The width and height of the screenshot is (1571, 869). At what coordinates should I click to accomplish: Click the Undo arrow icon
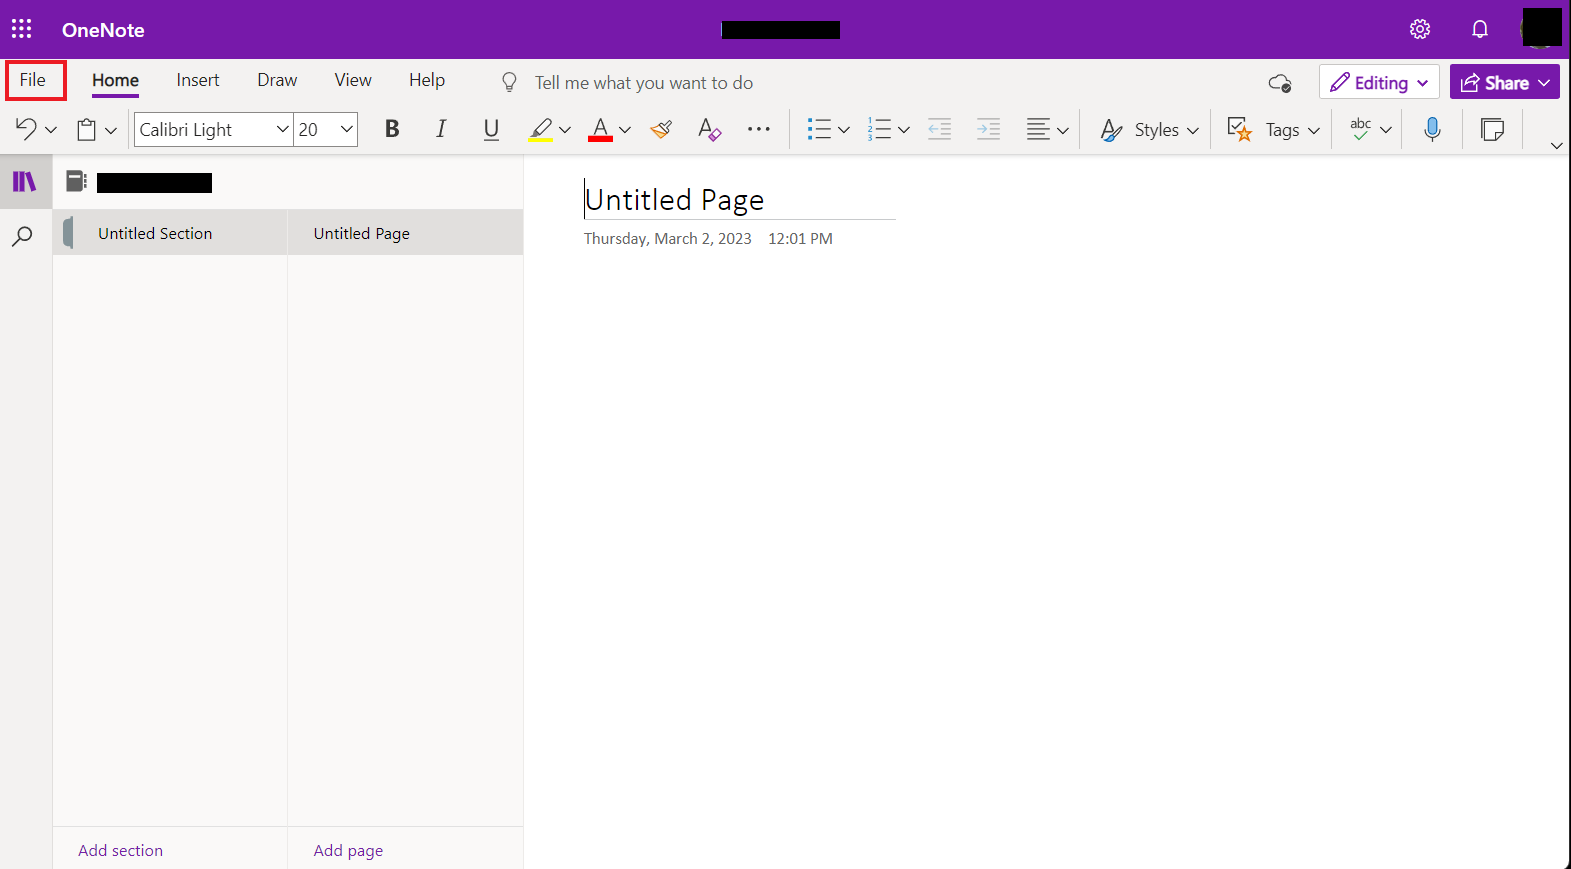[x=26, y=129]
